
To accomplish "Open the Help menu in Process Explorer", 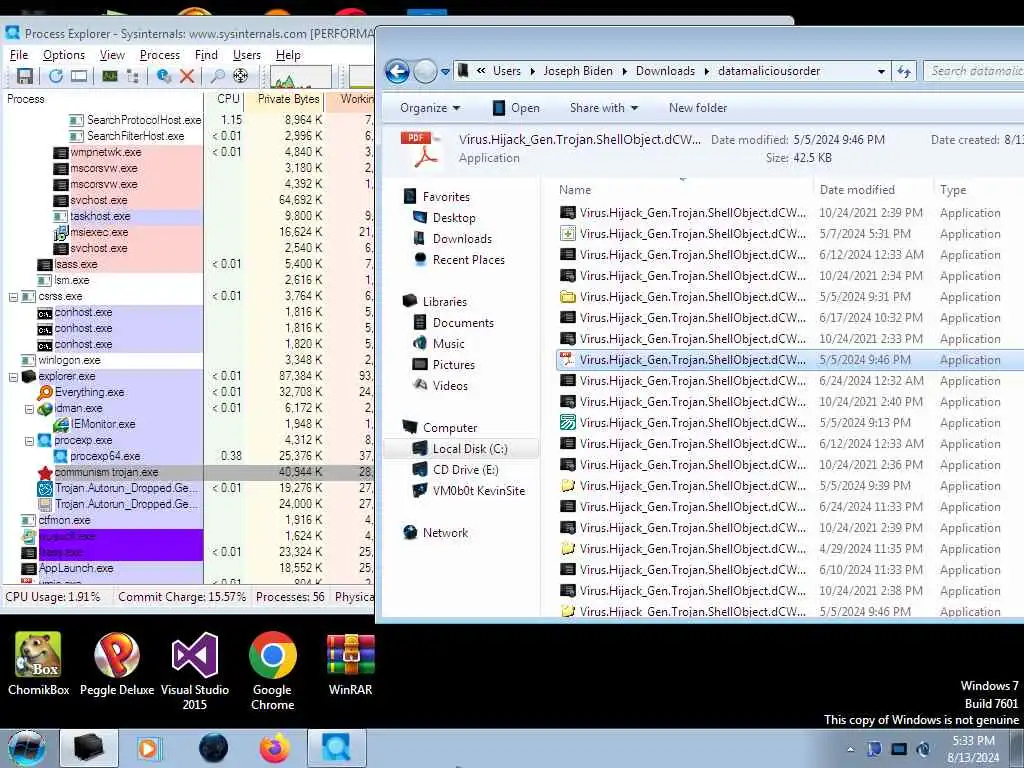I will (x=288, y=55).
